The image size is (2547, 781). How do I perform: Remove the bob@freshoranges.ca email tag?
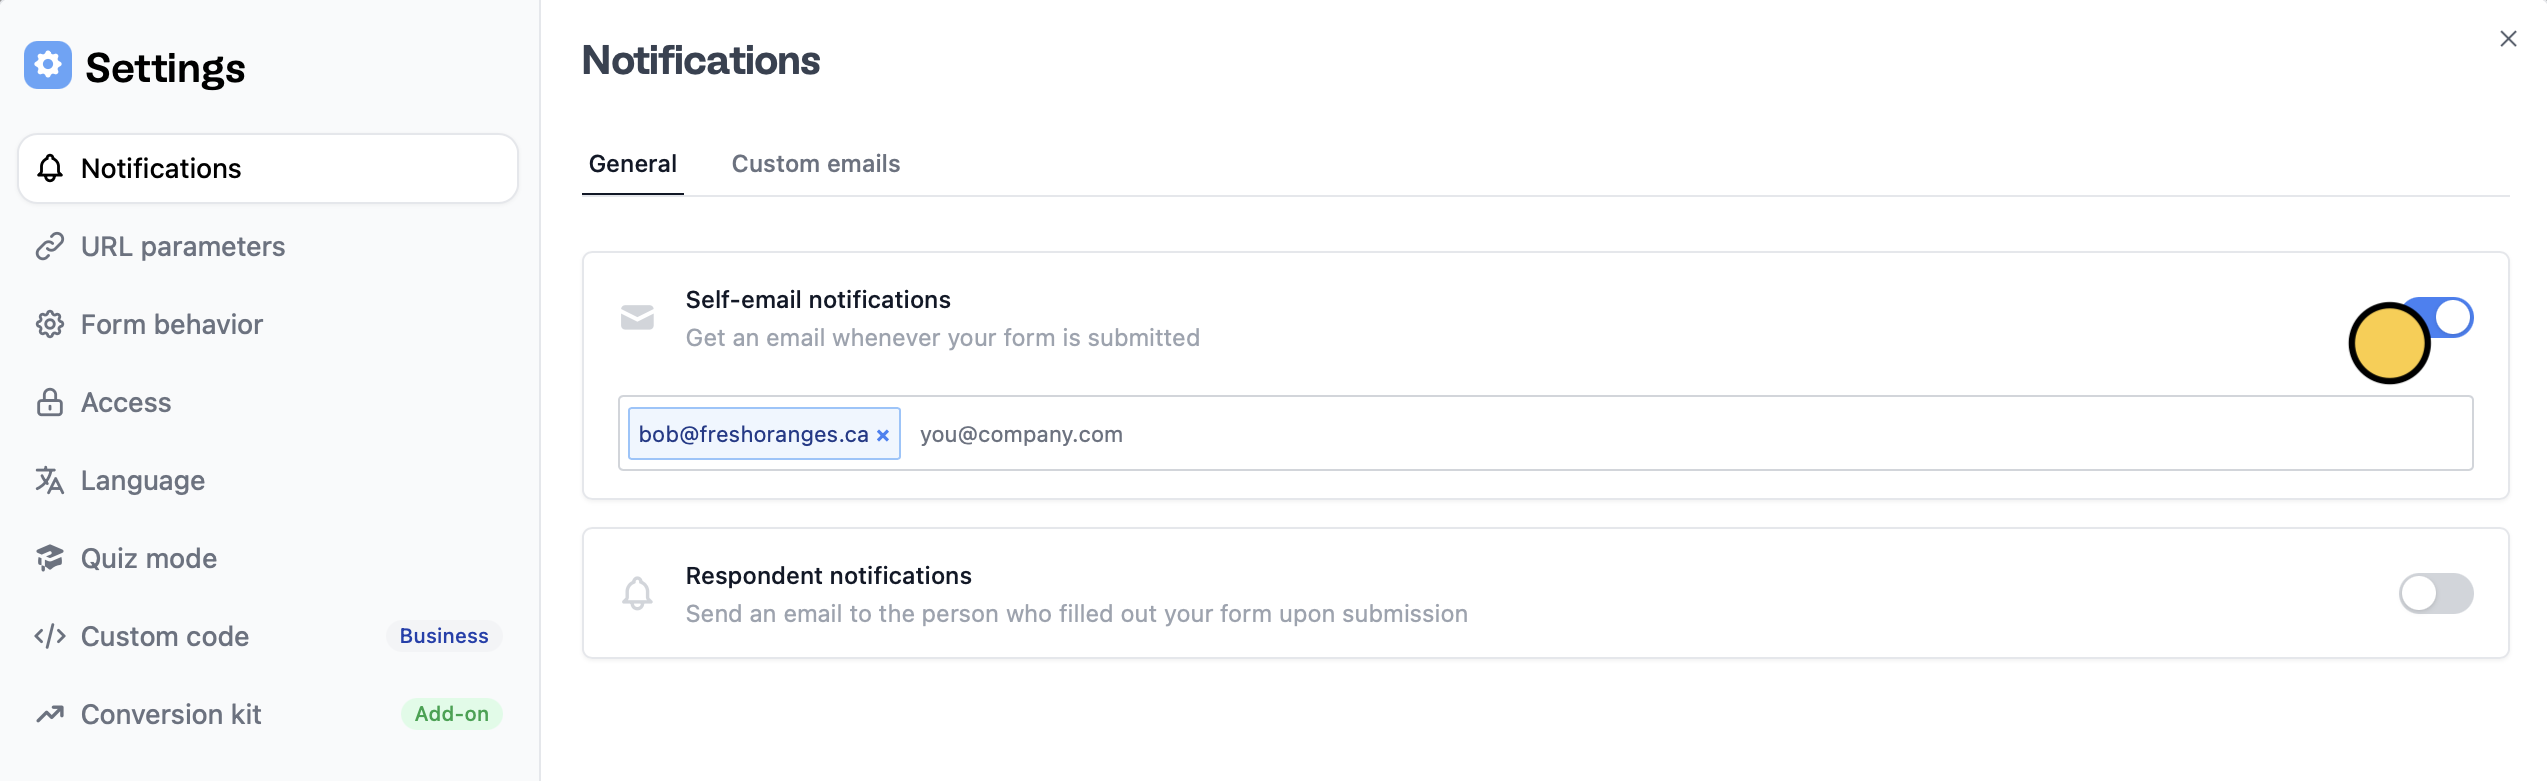tap(883, 435)
